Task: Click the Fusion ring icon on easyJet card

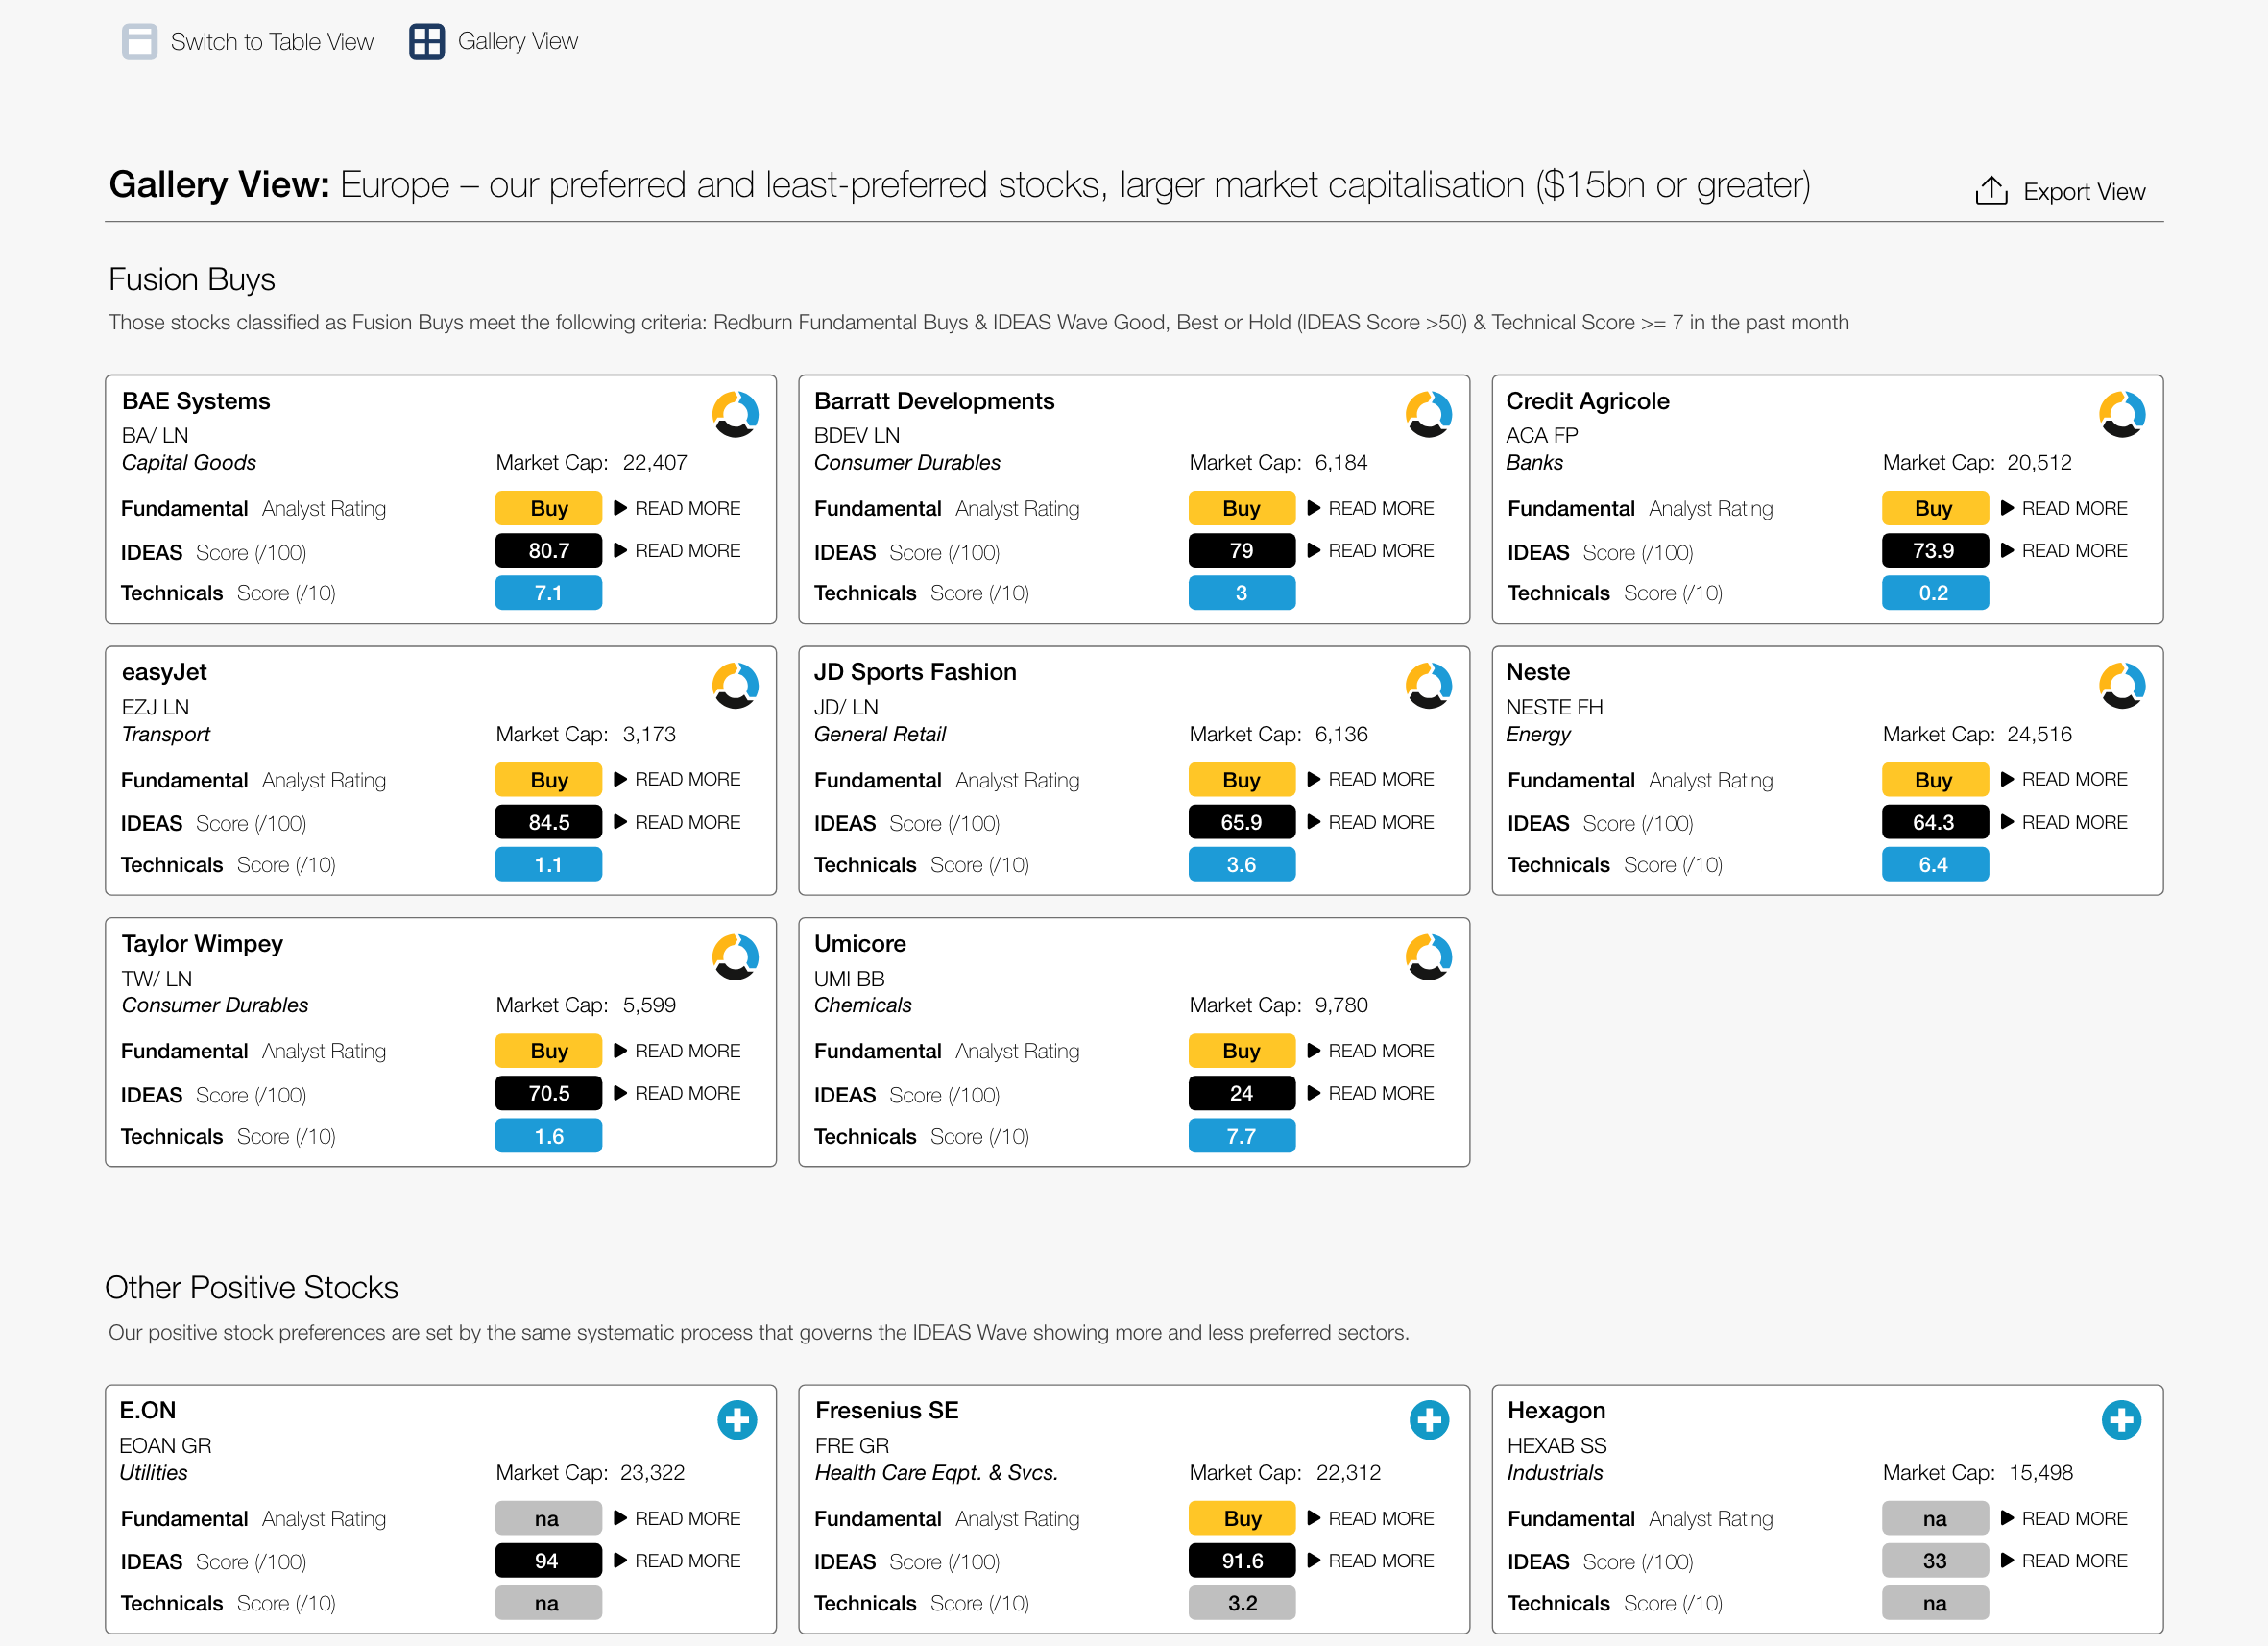Action: coord(735,686)
